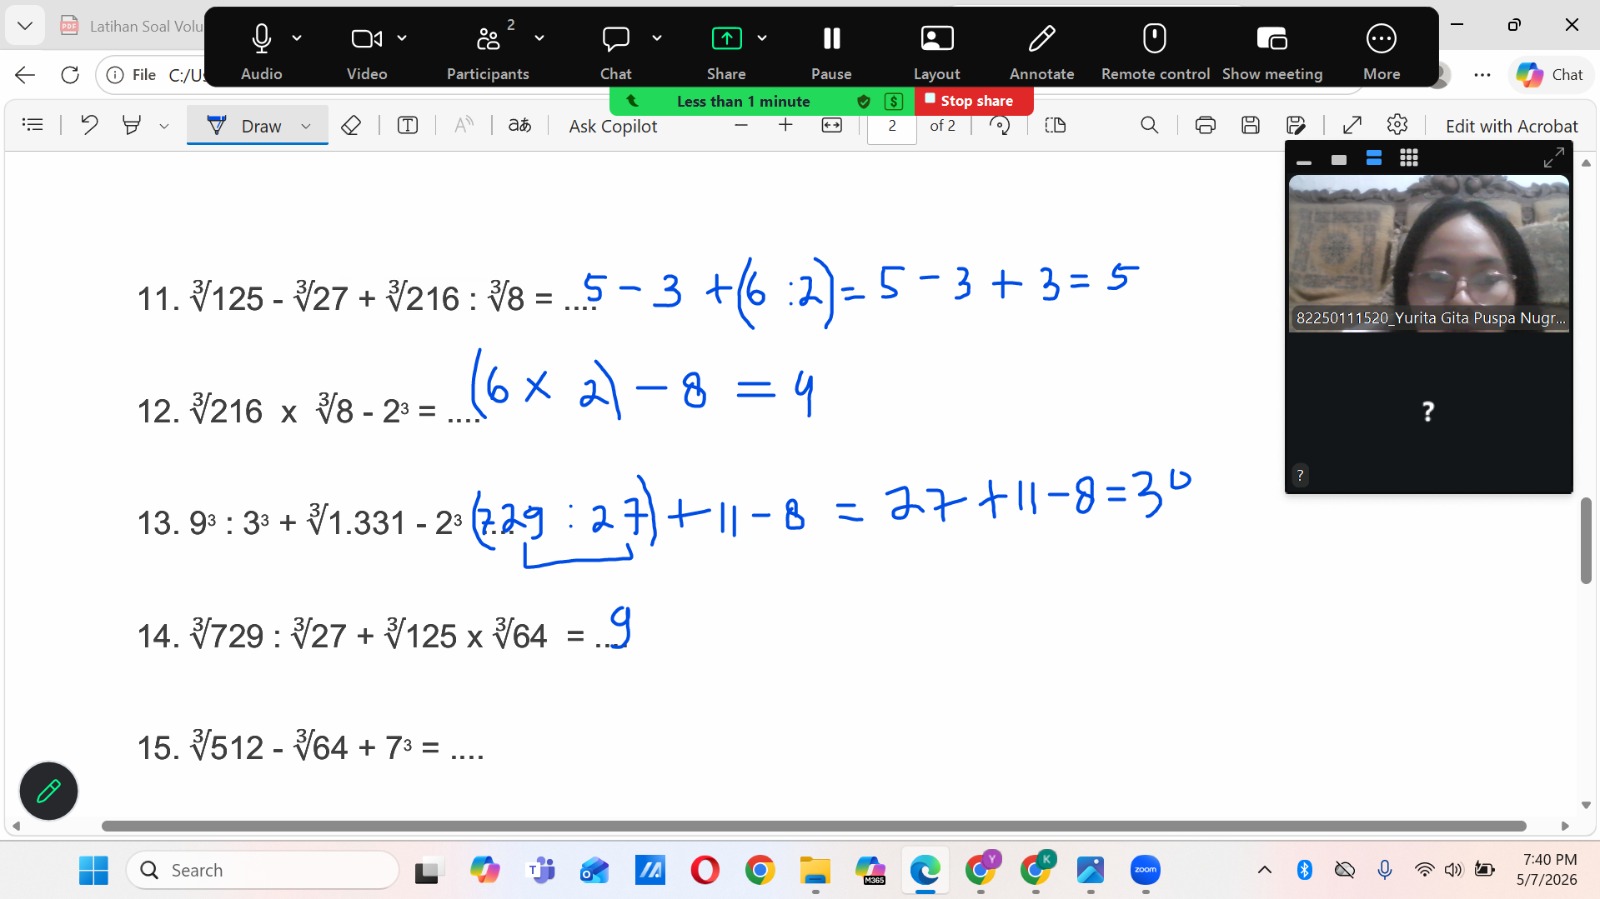Open Windows Start menu

coord(93,870)
